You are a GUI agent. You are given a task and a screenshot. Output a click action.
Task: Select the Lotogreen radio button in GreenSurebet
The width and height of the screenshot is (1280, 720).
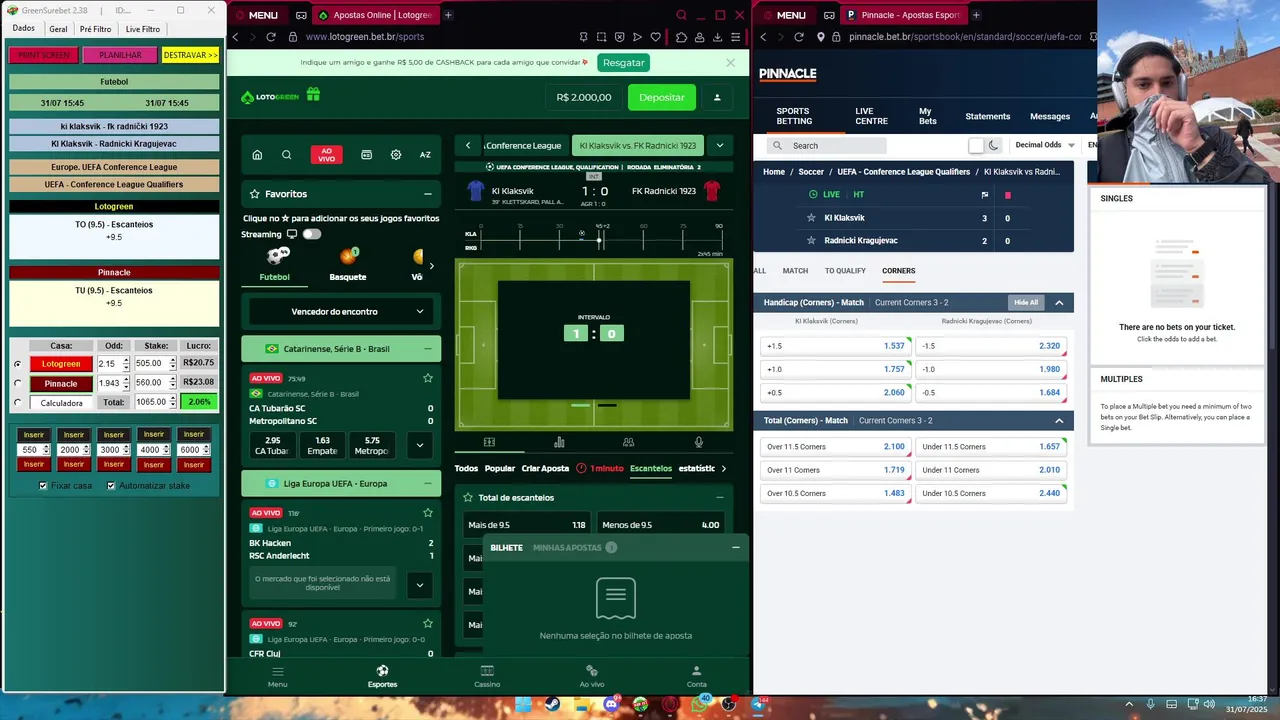17,364
